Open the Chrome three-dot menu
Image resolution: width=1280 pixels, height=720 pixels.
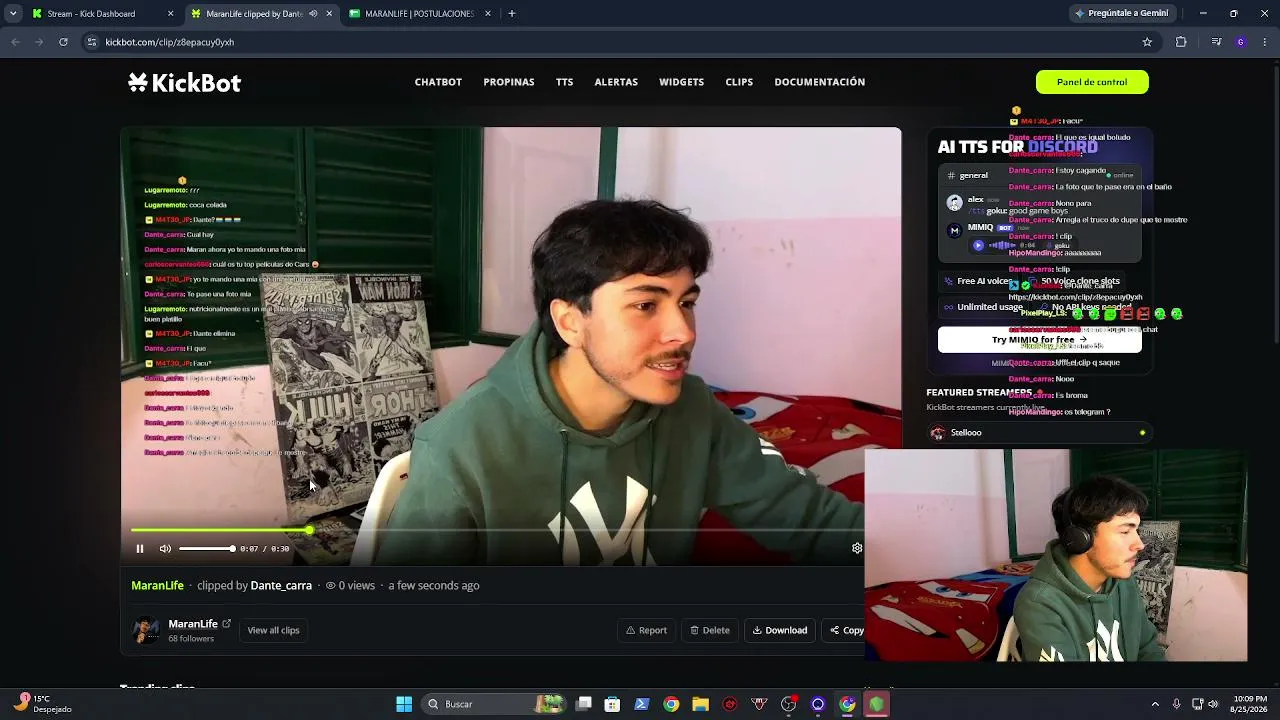[x=1265, y=42]
